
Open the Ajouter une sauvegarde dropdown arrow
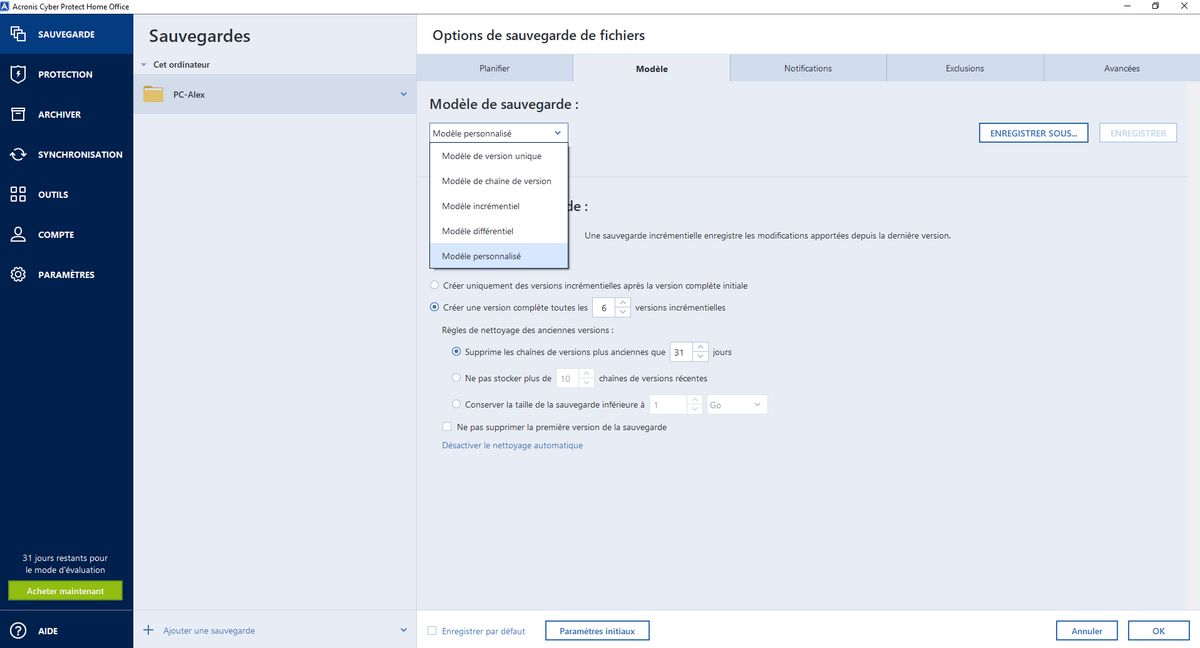(404, 630)
